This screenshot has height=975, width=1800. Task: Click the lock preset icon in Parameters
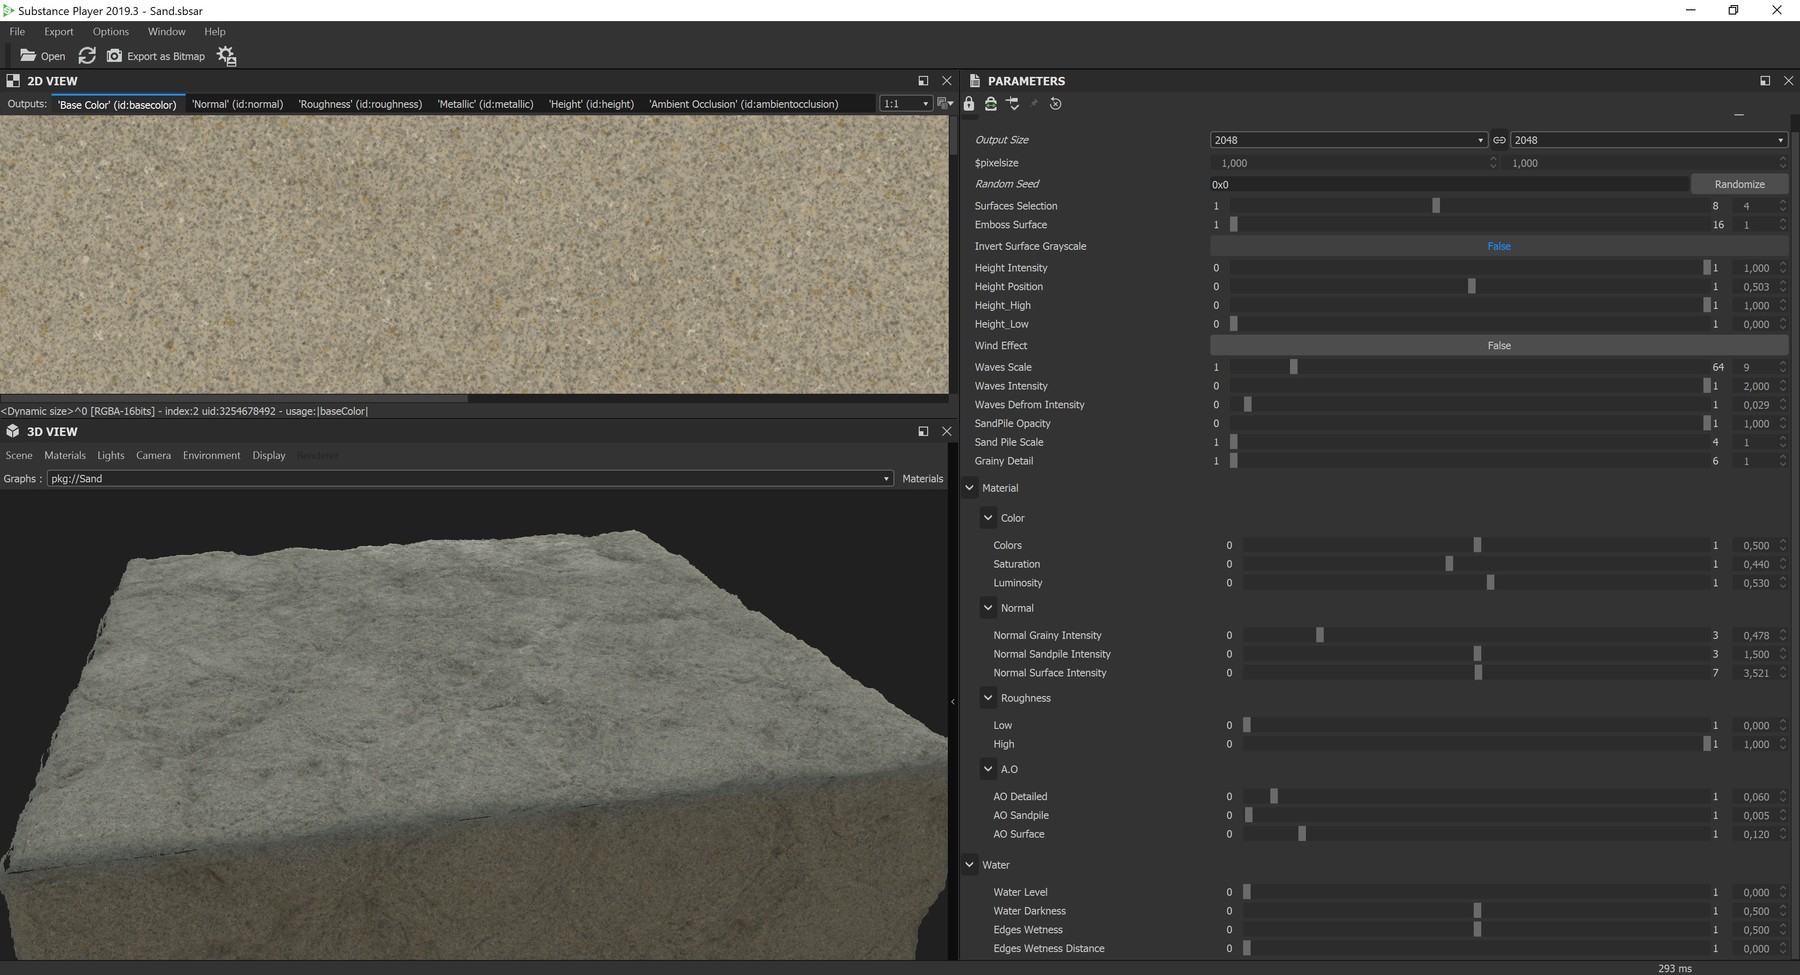tap(969, 103)
